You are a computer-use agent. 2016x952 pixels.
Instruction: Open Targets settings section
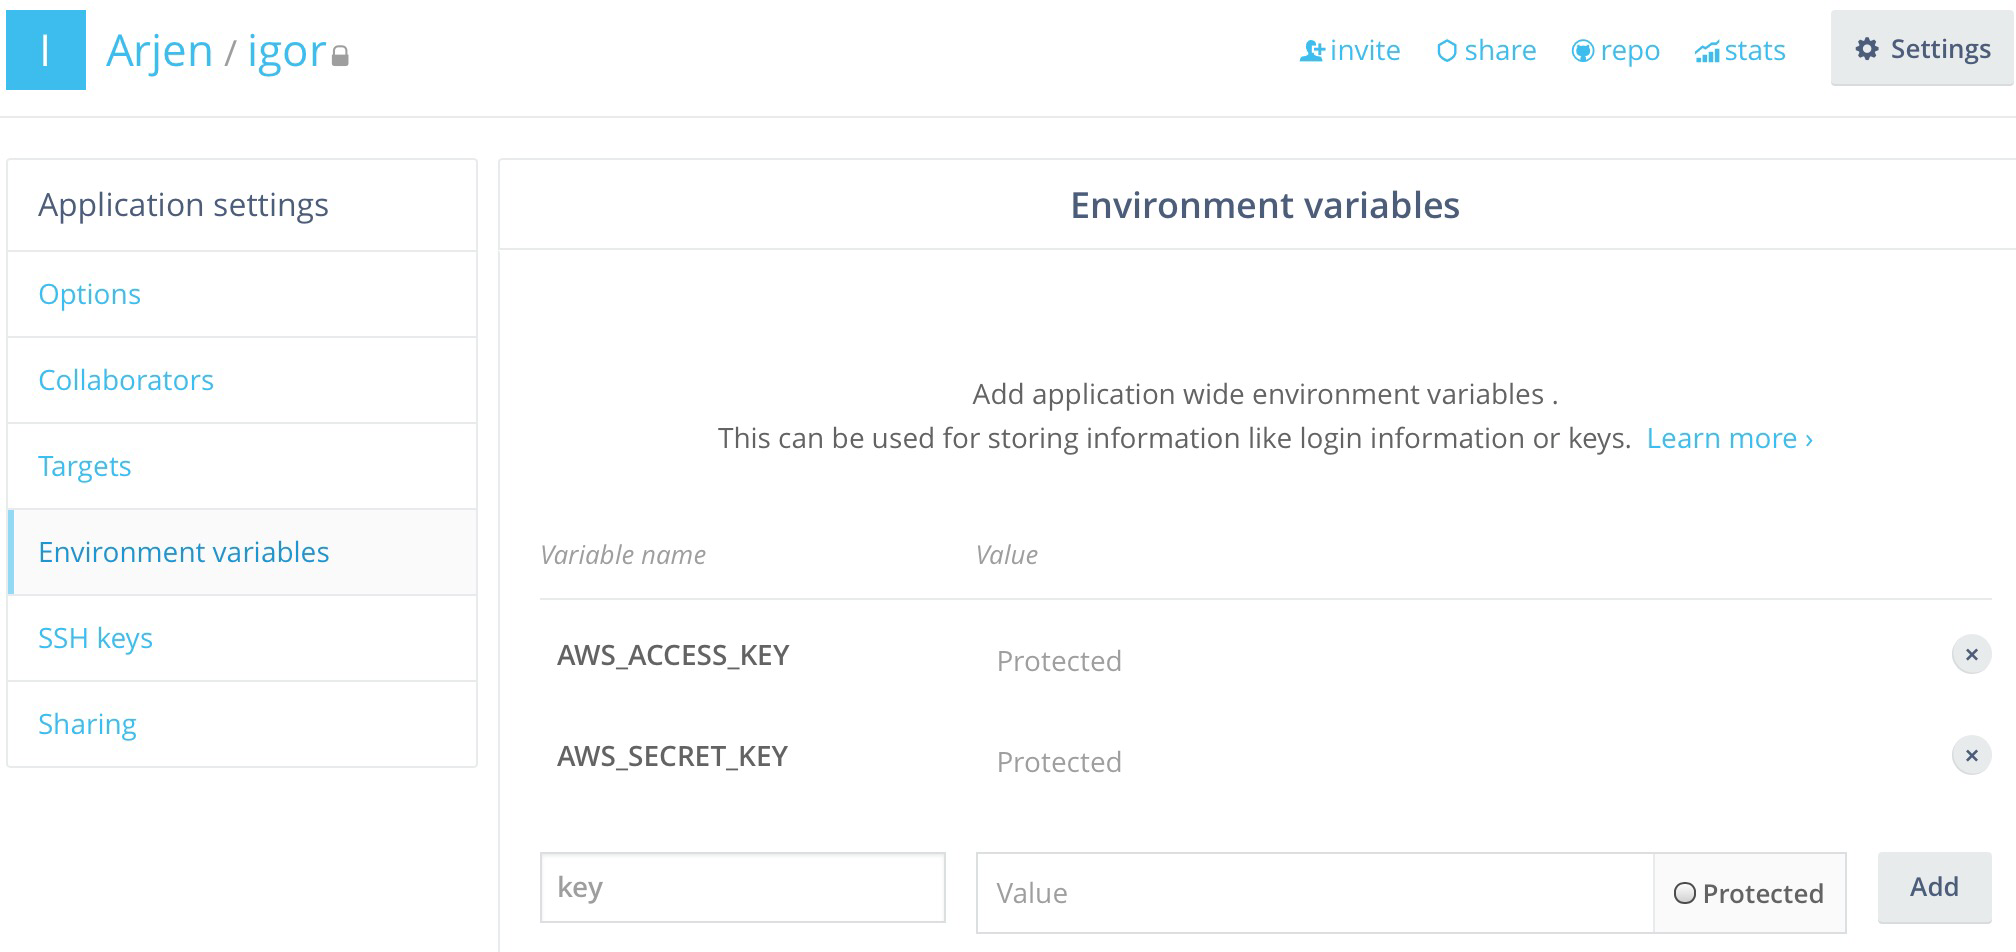point(242,466)
